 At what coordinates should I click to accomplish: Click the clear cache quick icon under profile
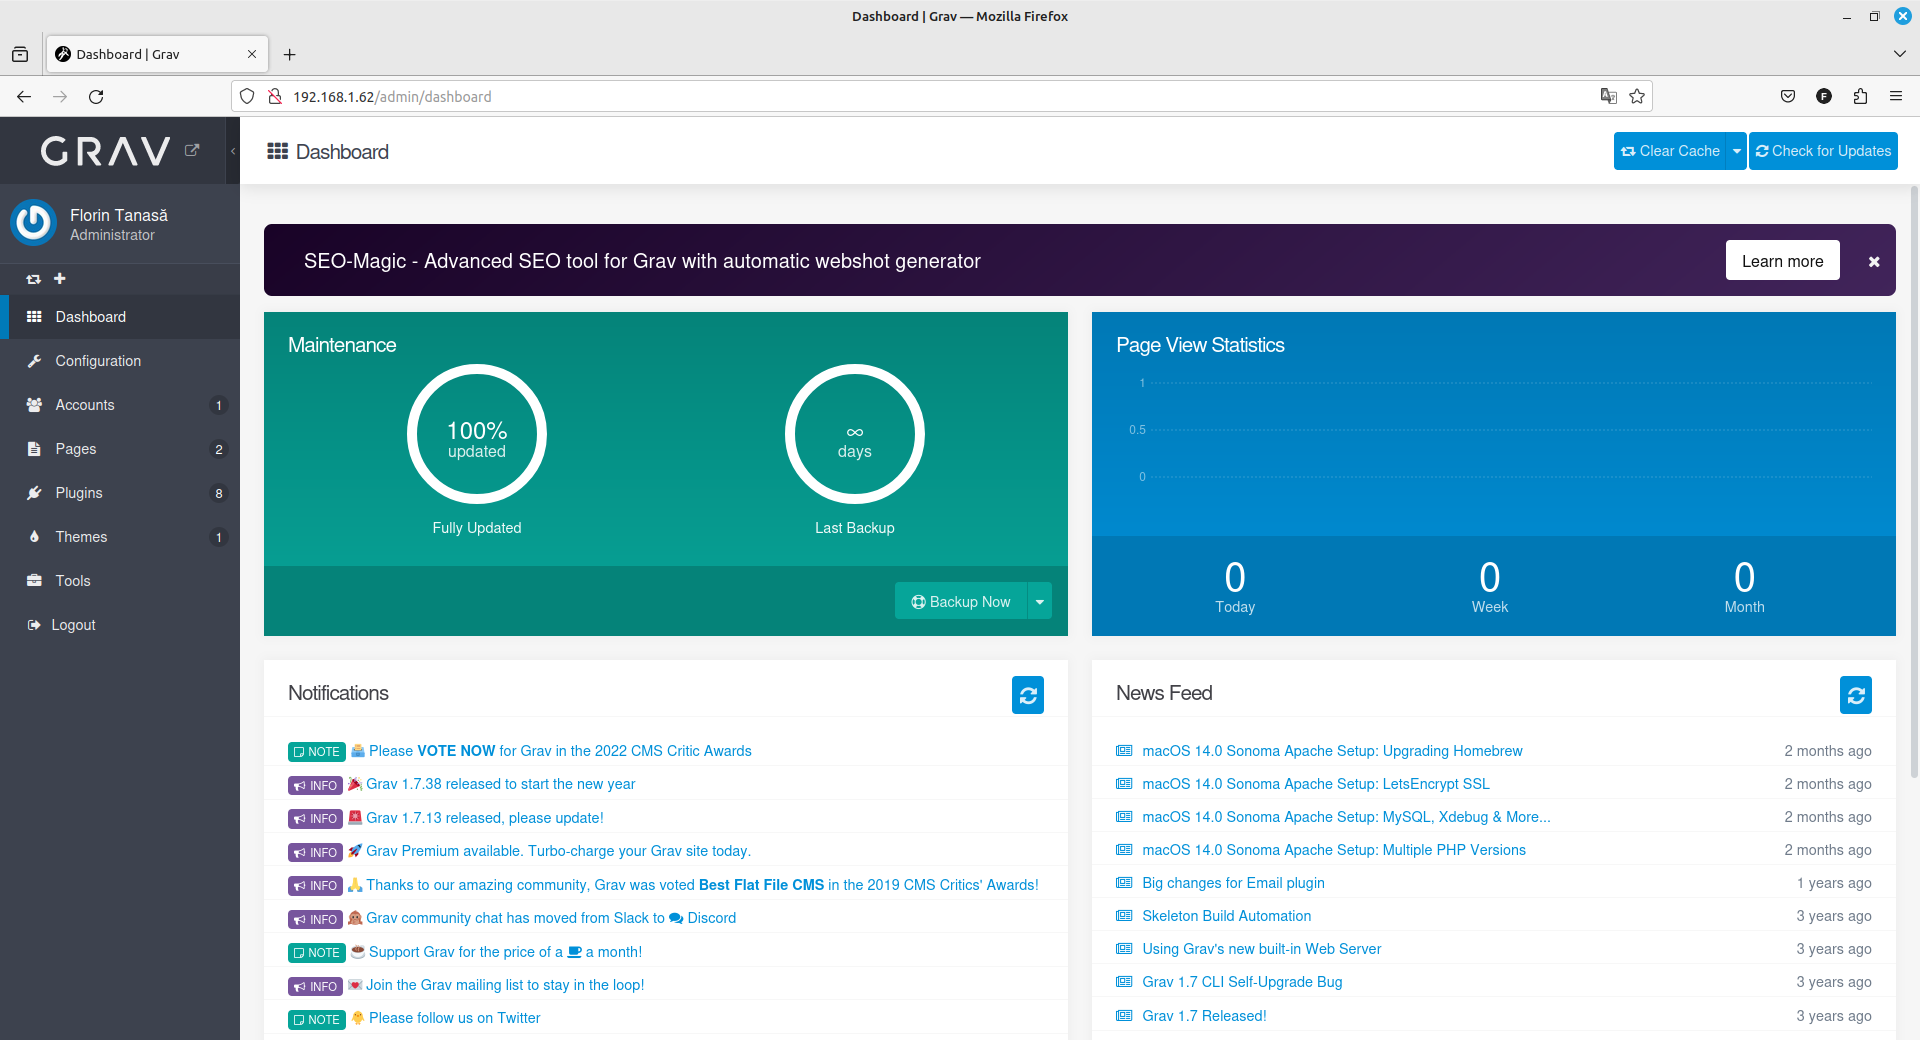coord(33,279)
